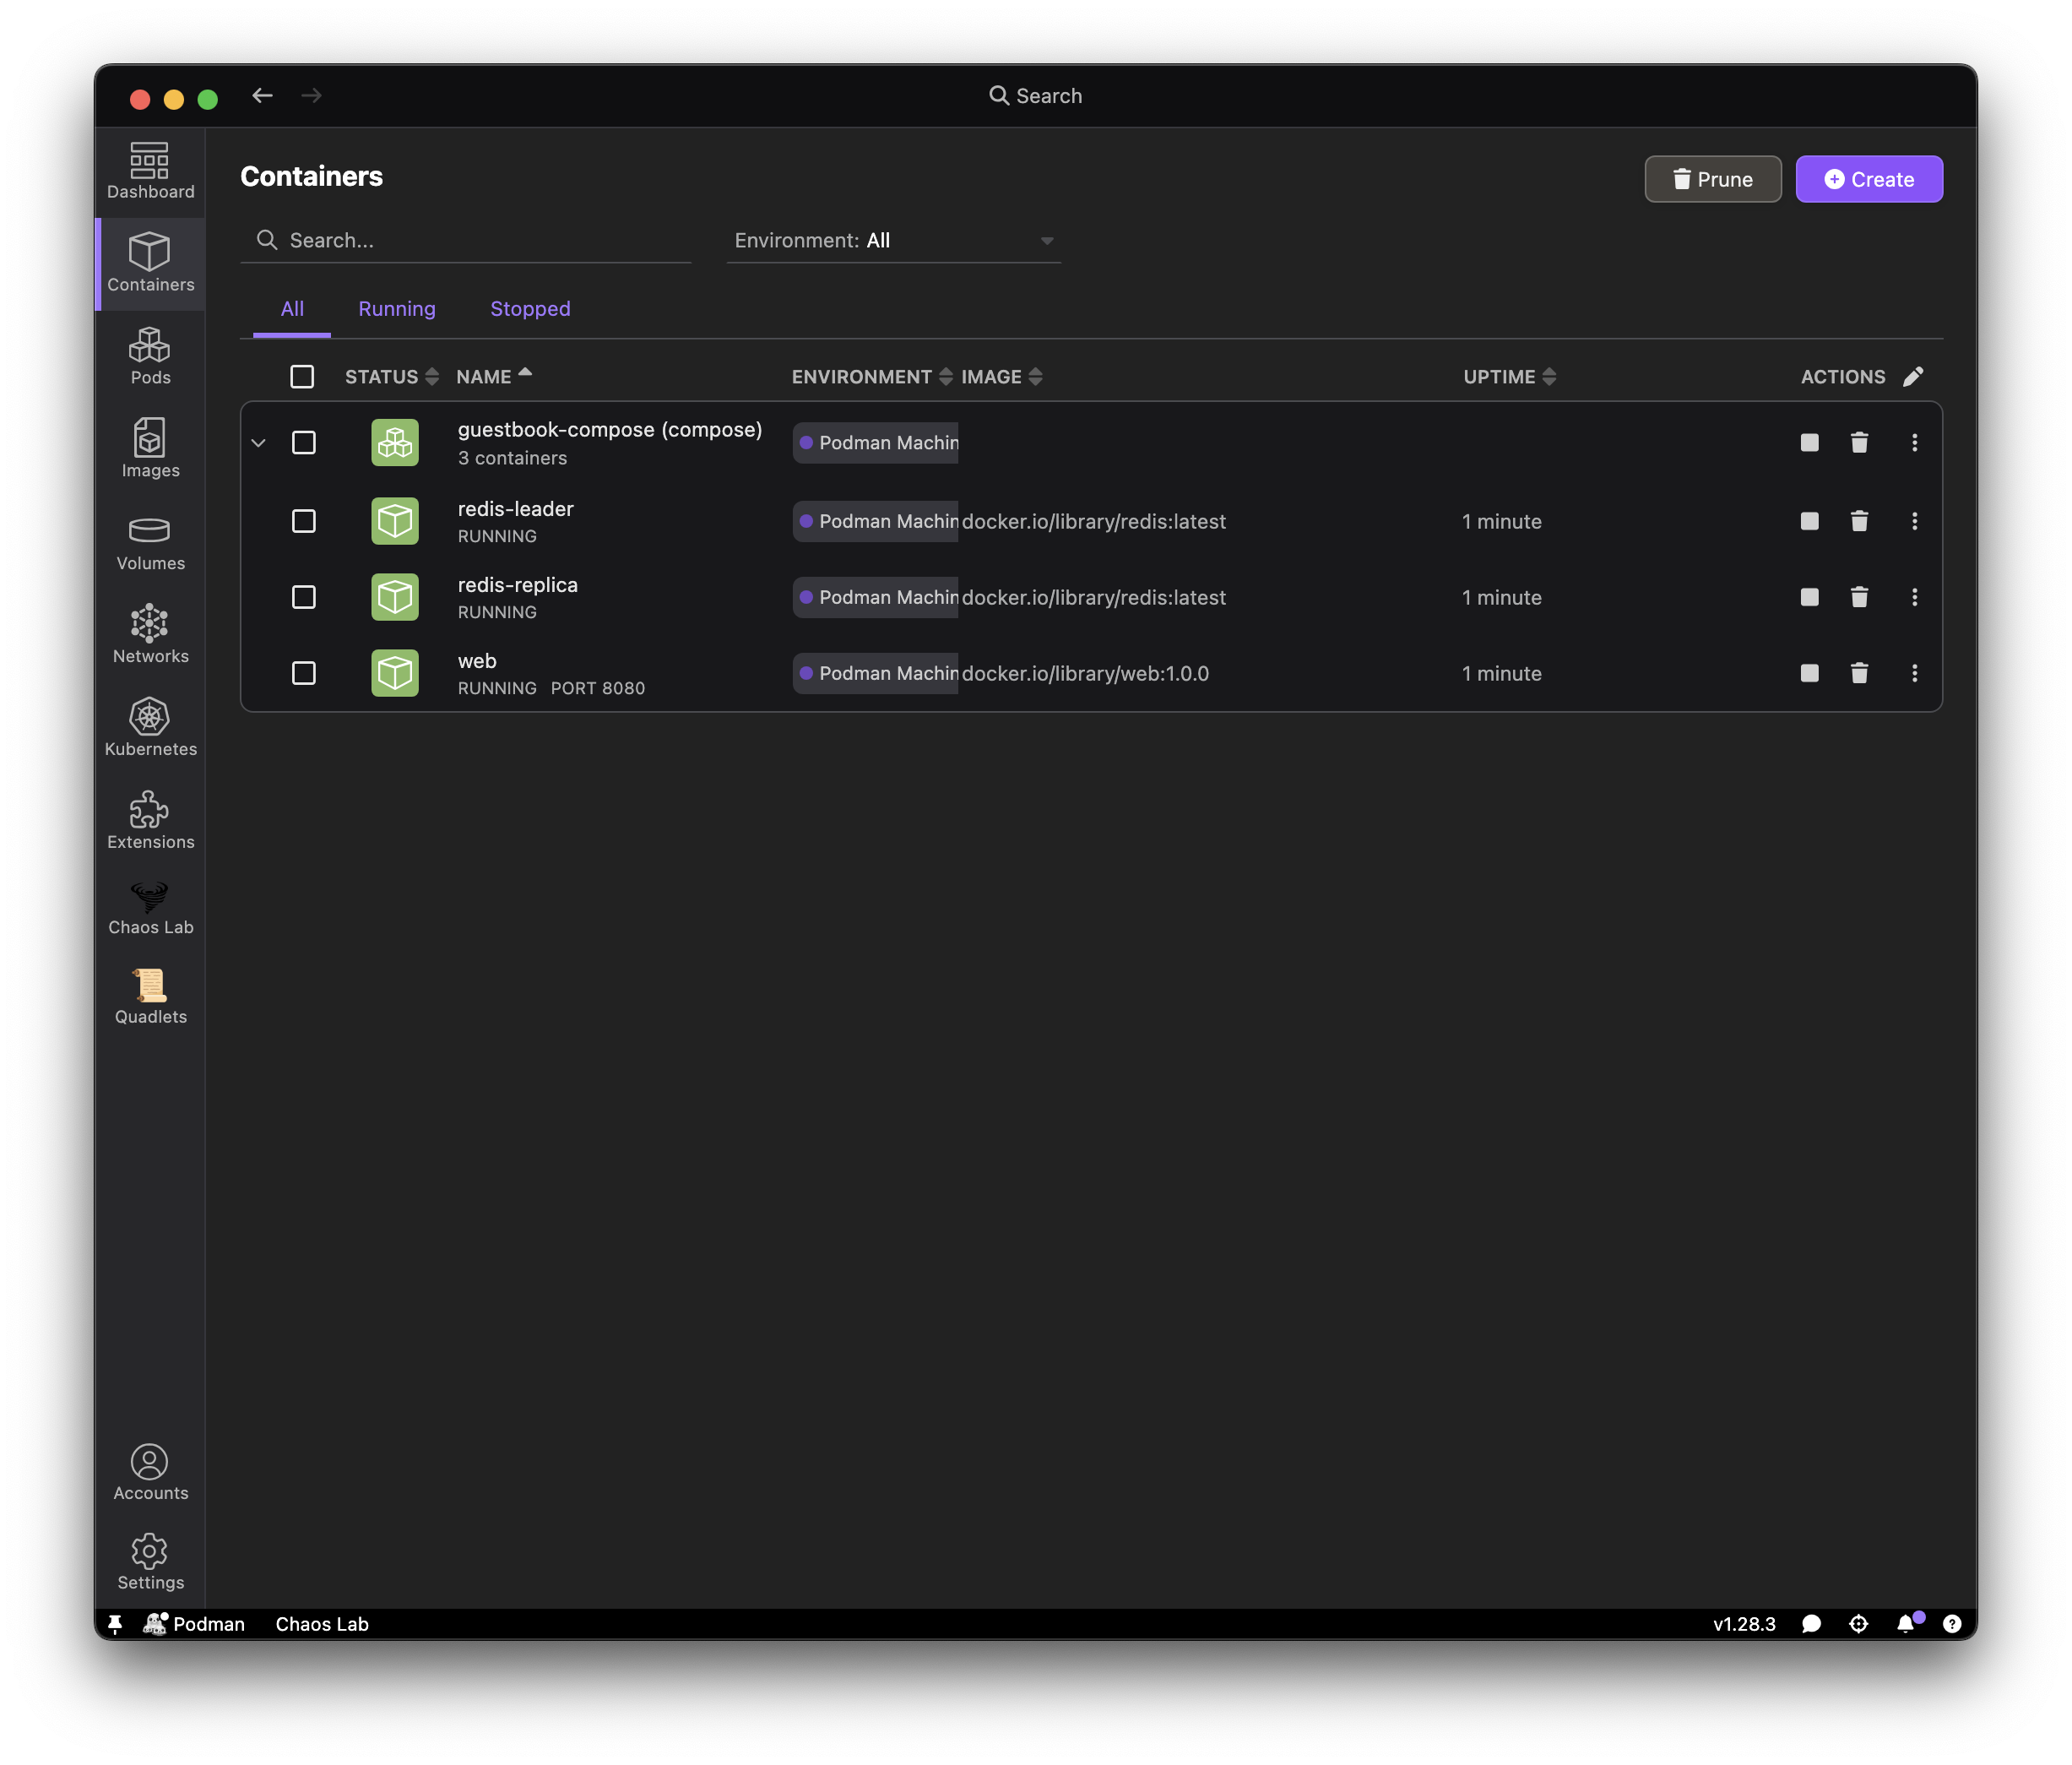Open the Settings page
The width and height of the screenshot is (2072, 1765).
(x=150, y=1561)
